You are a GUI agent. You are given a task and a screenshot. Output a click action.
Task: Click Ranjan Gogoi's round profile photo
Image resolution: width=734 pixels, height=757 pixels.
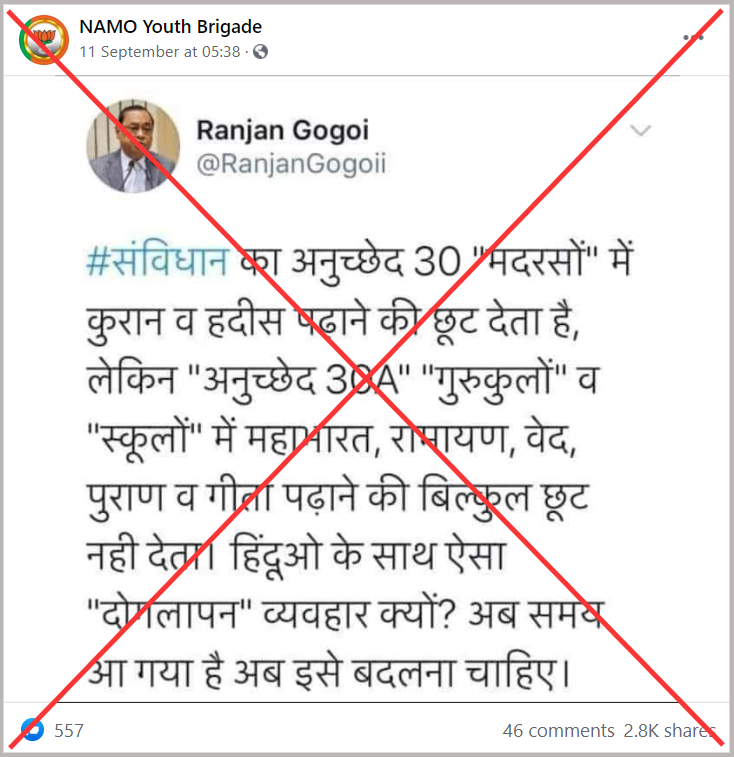133,146
